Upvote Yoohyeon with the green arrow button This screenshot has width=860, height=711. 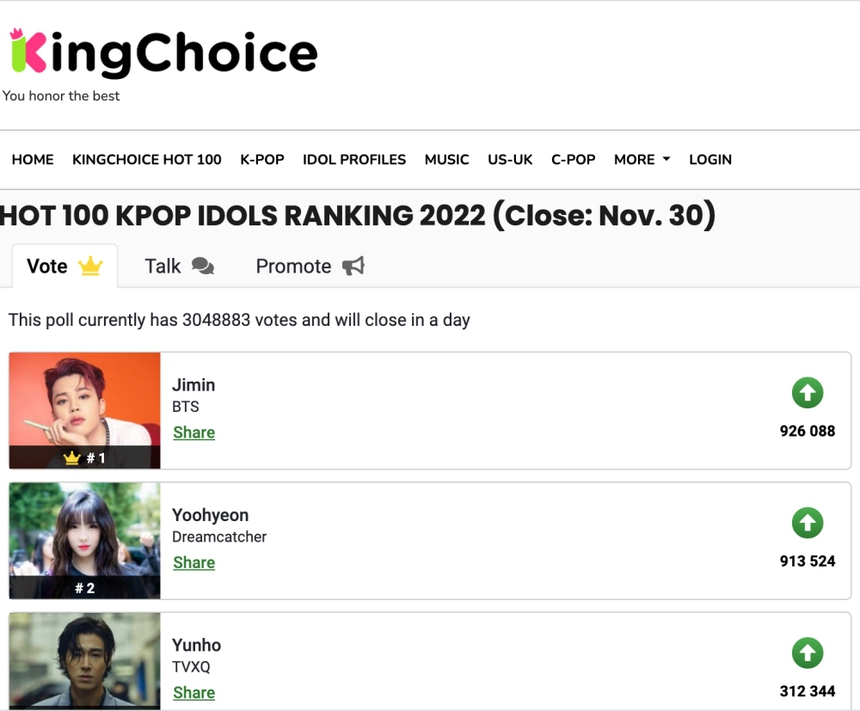coord(807,523)
